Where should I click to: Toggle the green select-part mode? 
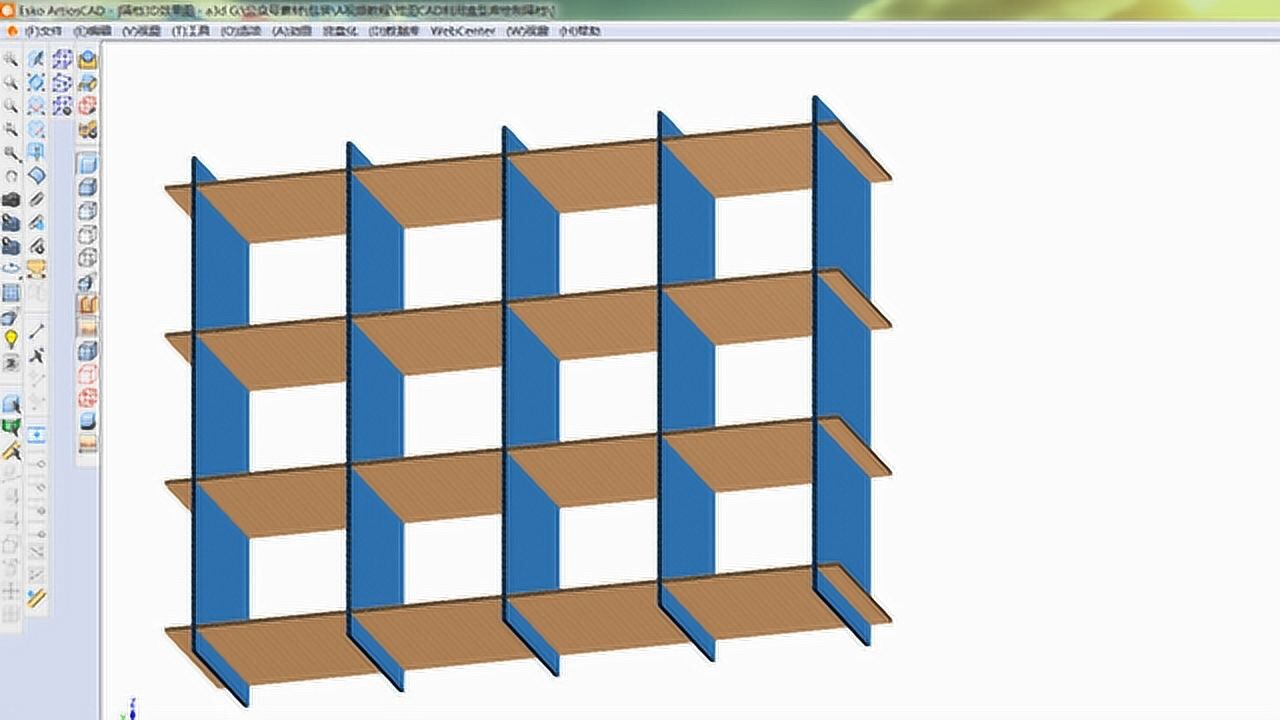12,424
